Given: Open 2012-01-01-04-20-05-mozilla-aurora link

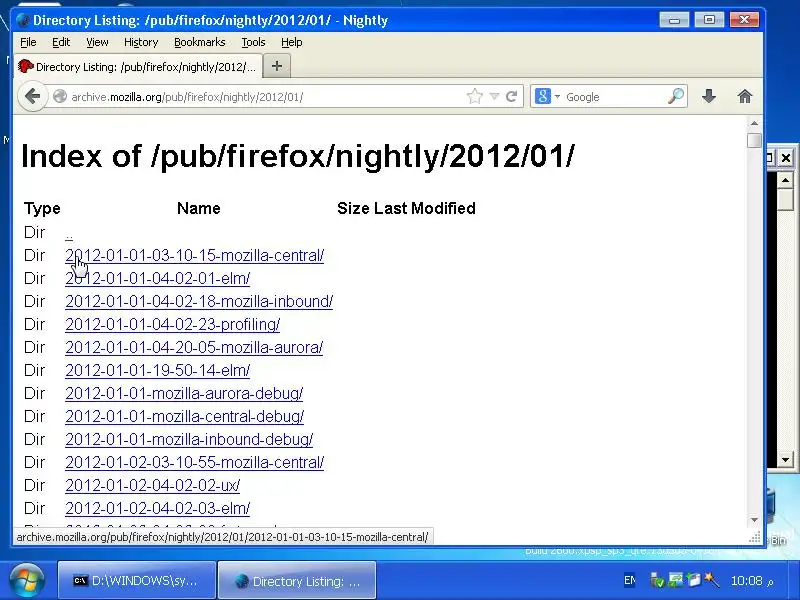Looking at the screenshot, I should click(x=194, y=347).
